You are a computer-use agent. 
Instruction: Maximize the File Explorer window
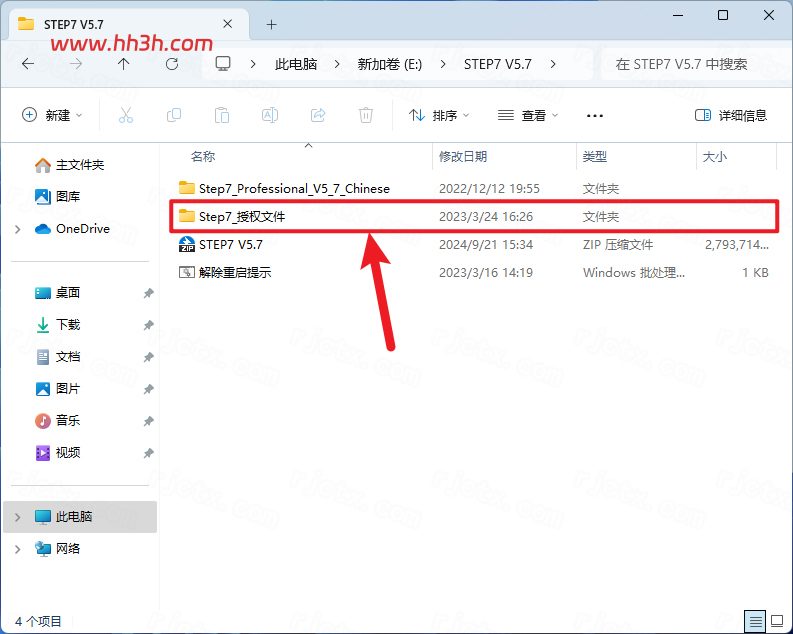[723, 15]
